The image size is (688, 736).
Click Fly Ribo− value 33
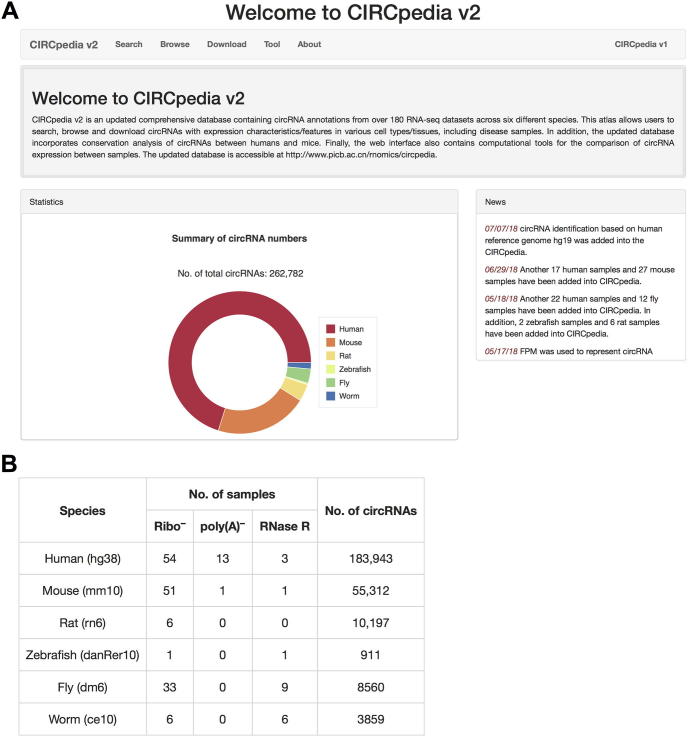tap(169, 687)
